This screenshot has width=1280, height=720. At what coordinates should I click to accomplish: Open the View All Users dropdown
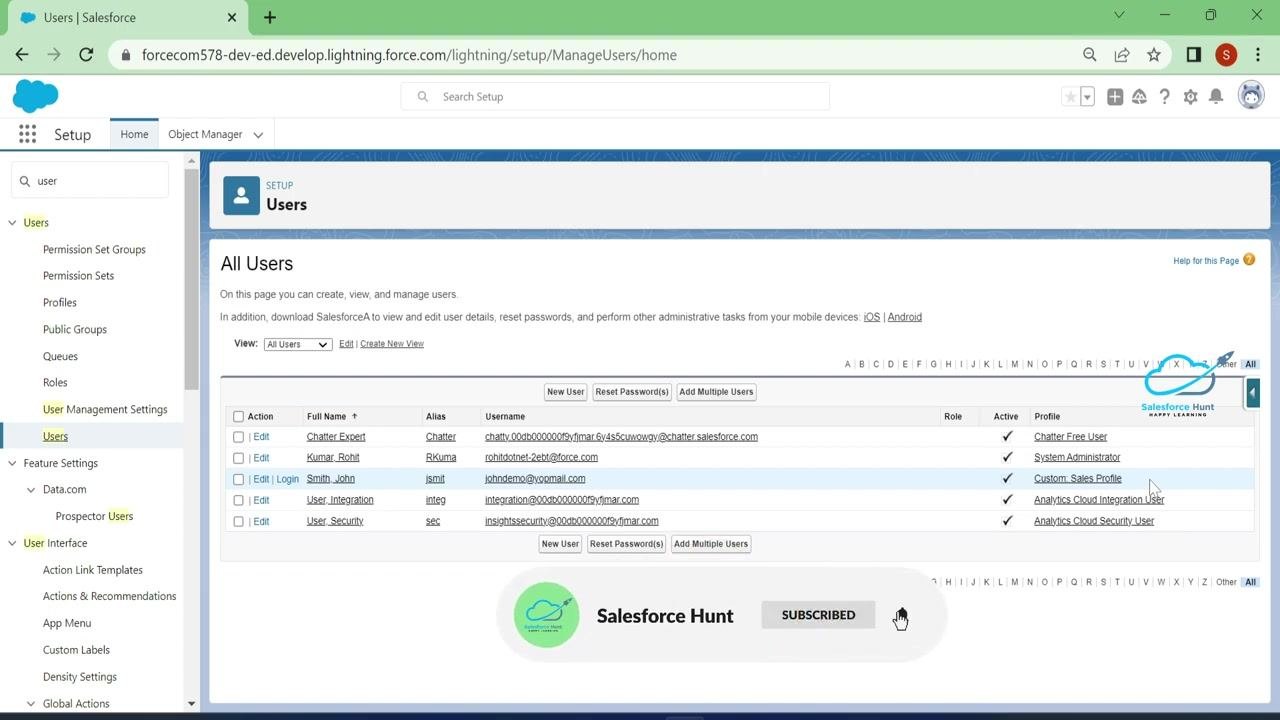pyautogui.click(x=297, y=344)
